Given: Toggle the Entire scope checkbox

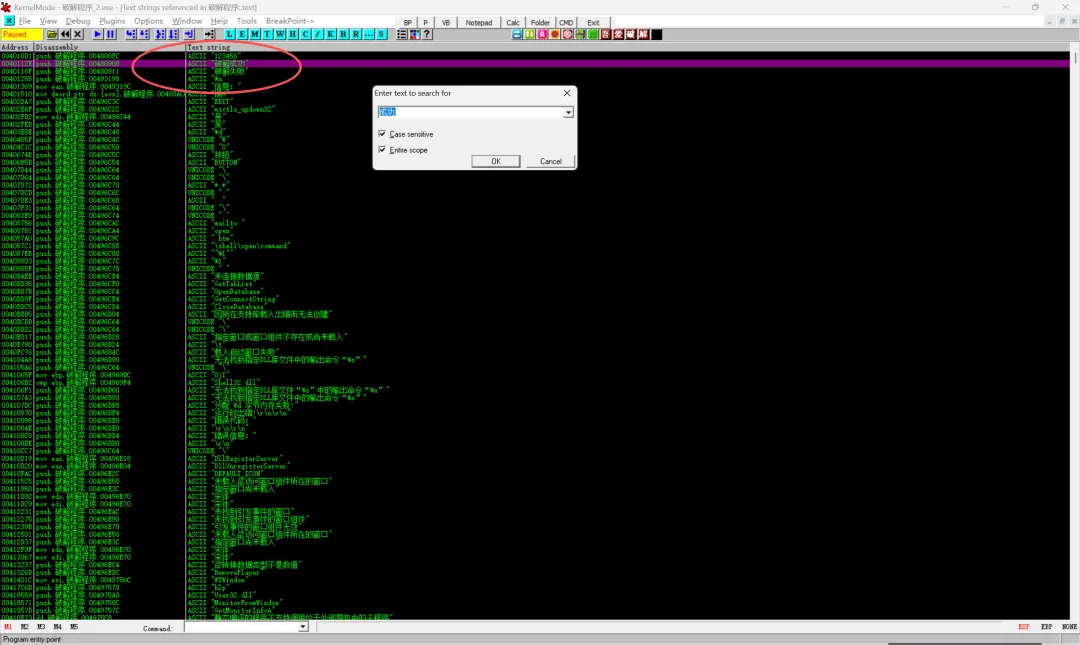Looking at the screenshot, I should [x=382, y=150].
